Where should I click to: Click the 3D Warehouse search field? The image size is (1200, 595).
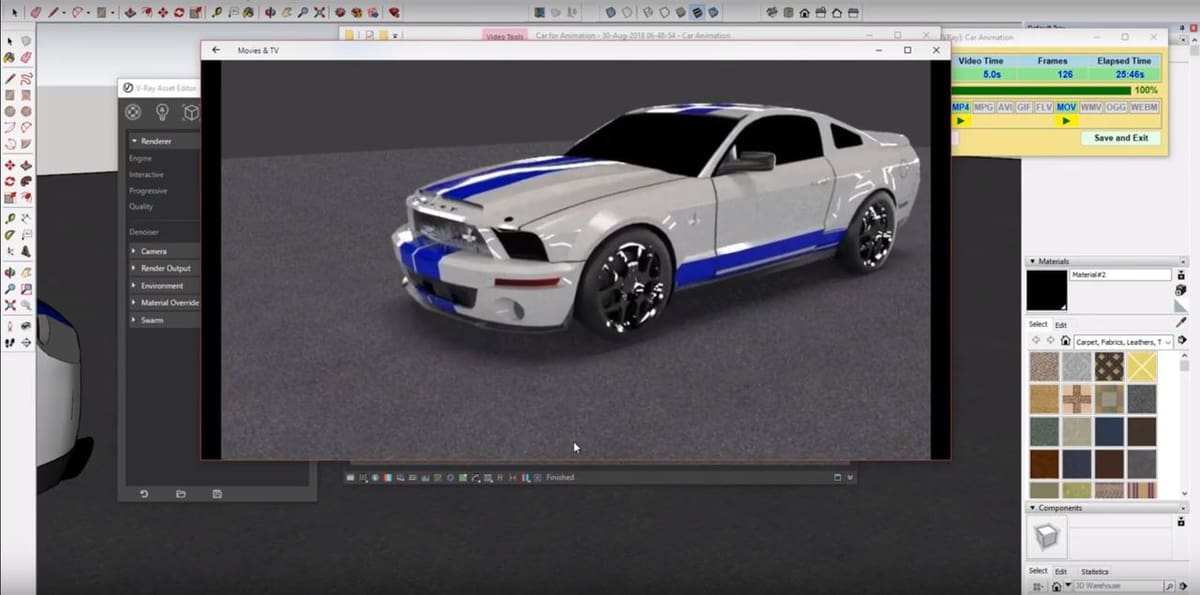coord(1117,586)
